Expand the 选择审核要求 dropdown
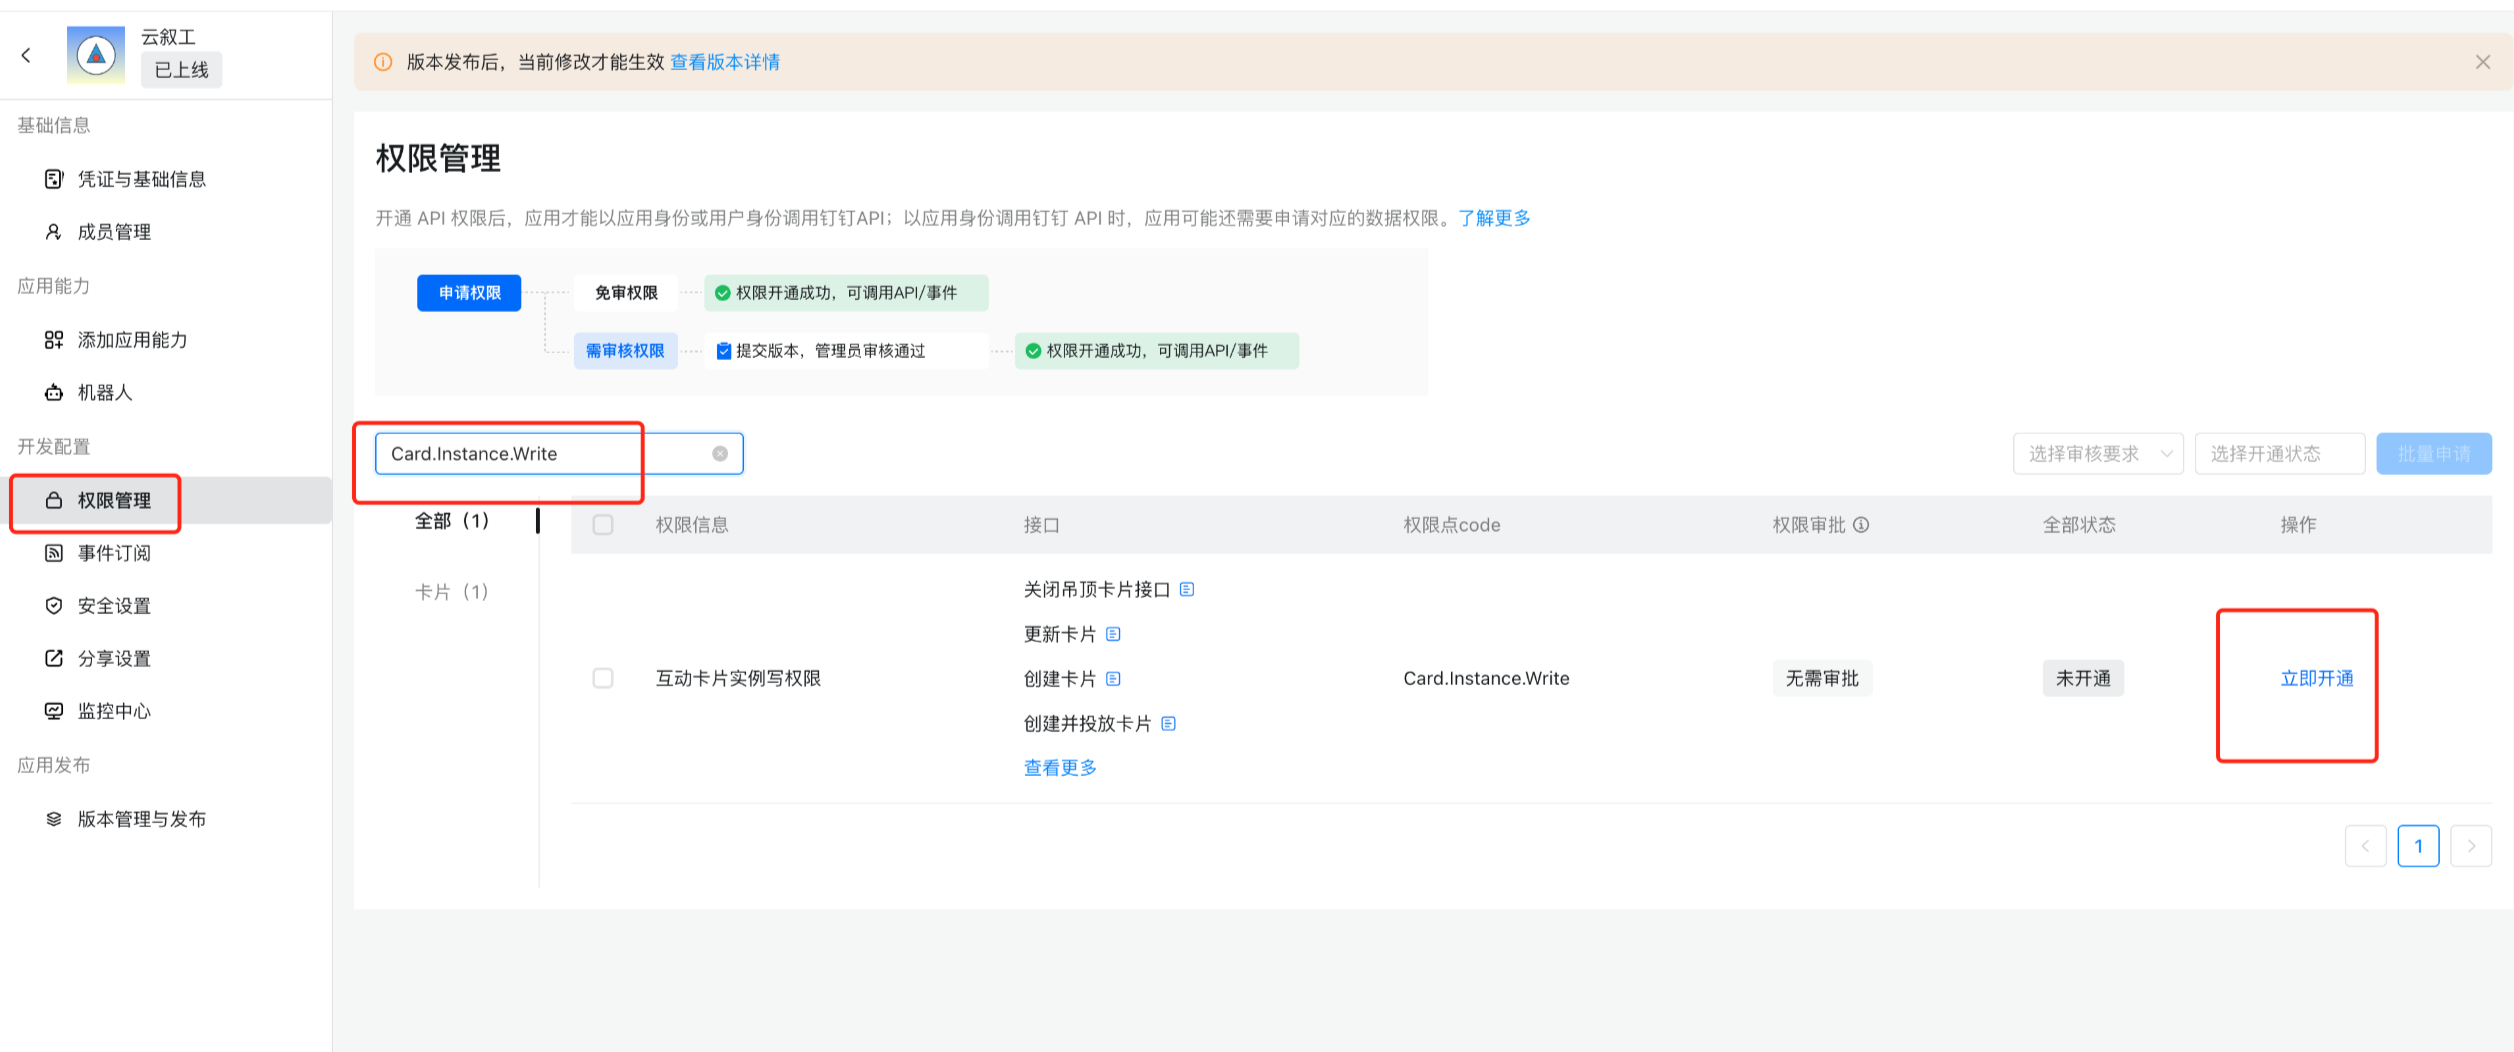This screenshot has height=1052, width=2514. (x=2097, y=454)
